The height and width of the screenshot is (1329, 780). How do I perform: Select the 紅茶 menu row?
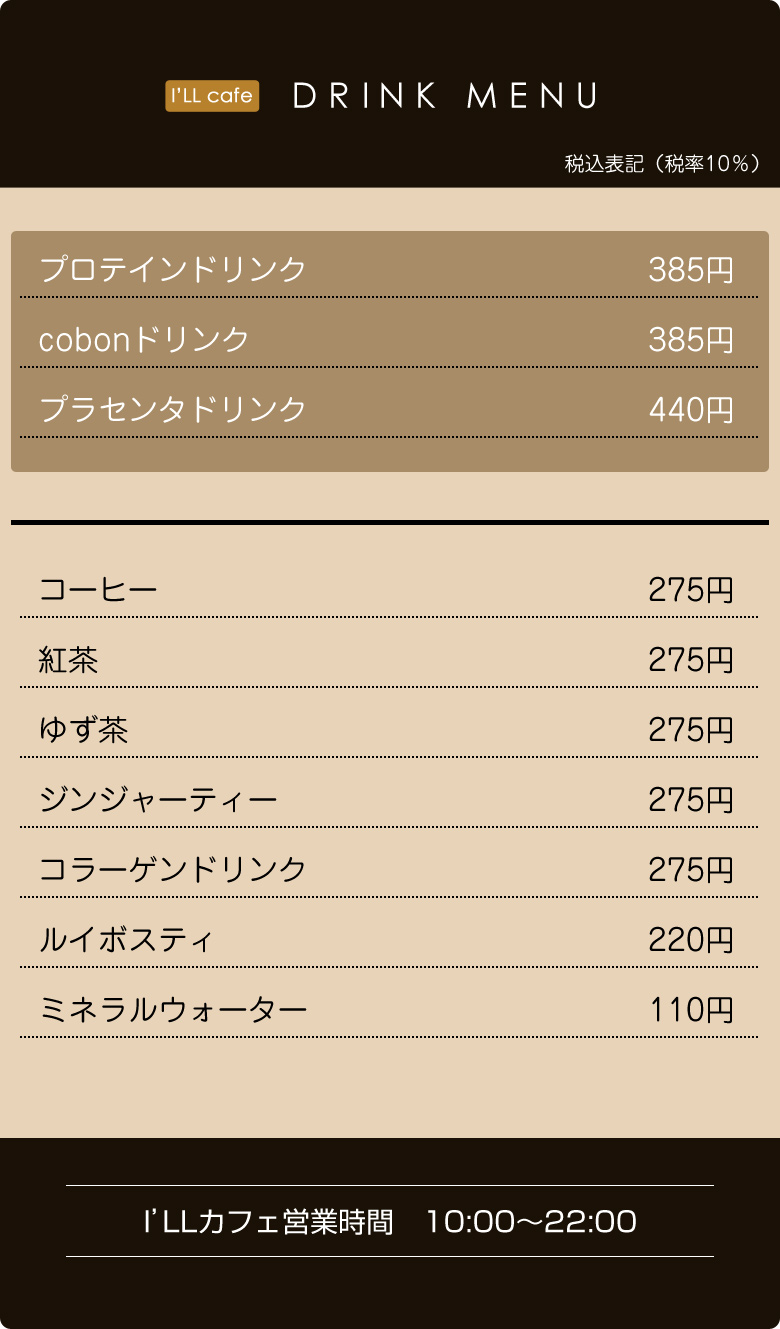tap(388, 659)
